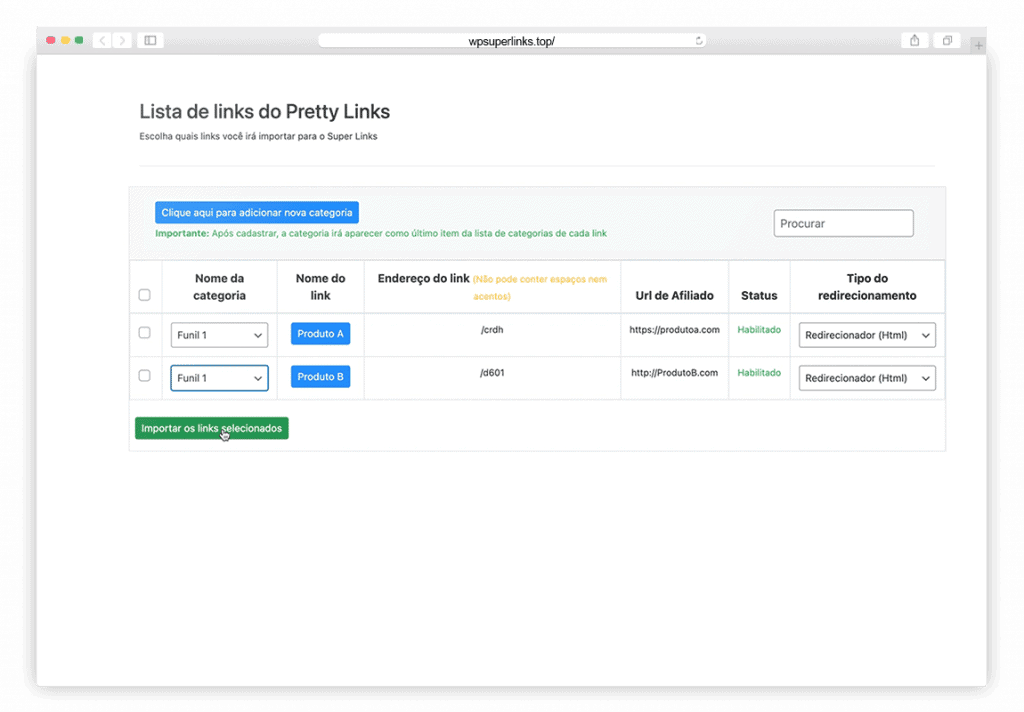Screen dimensions: 1024x712
Task: Click the Produto B link name button
Action: pyautogui.click(x=320, y=377)
